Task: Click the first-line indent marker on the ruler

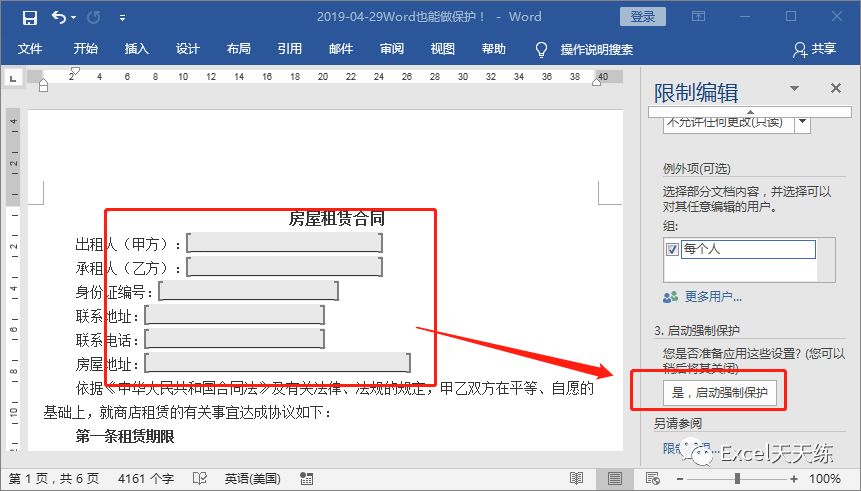Action: coord(75,72)
